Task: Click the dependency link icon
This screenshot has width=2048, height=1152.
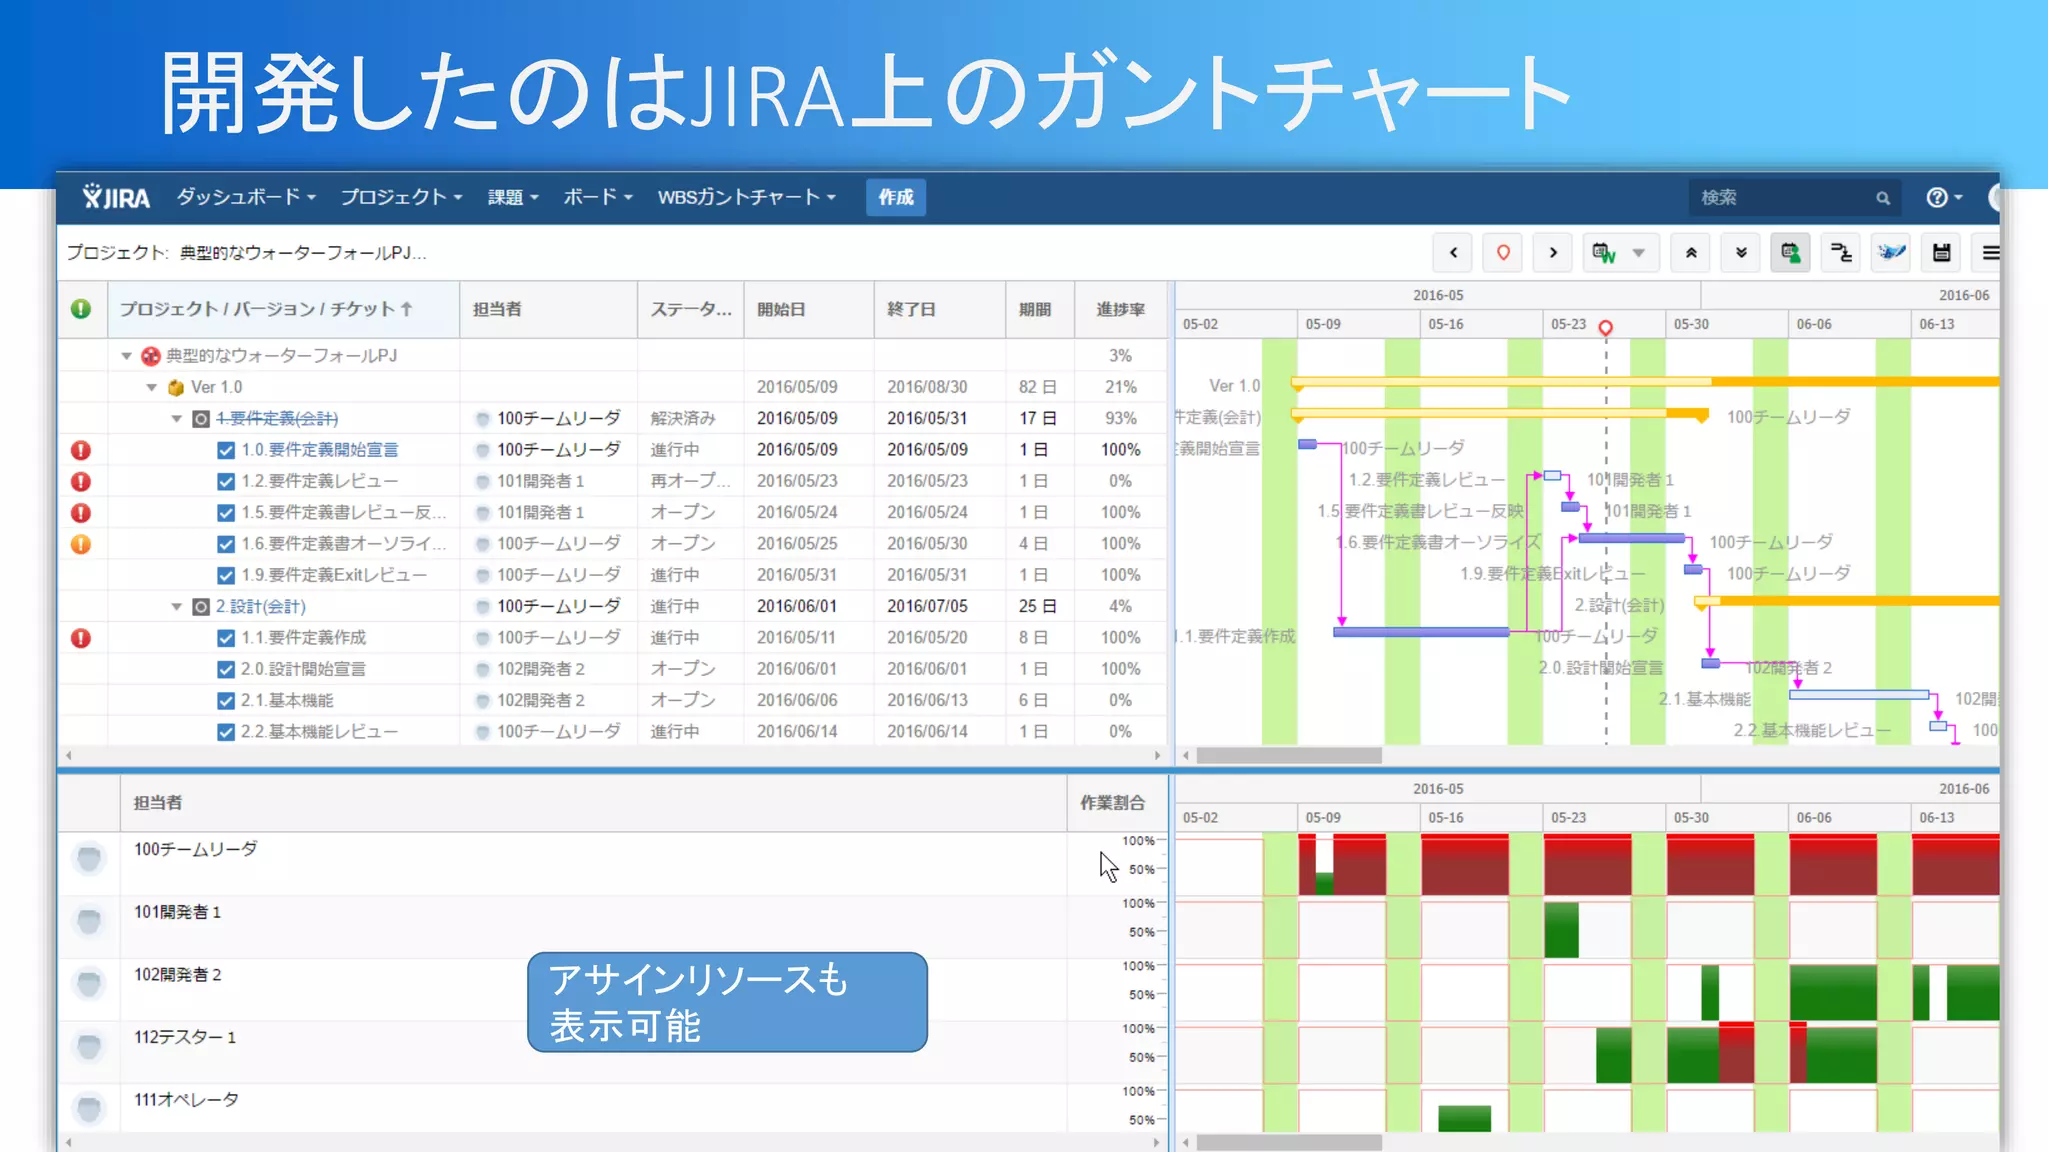Action: click(x=1841, y=253)
